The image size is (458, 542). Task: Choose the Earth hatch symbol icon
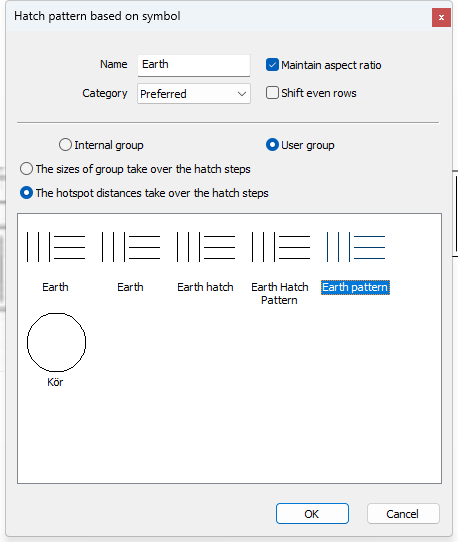coord(206,247)
